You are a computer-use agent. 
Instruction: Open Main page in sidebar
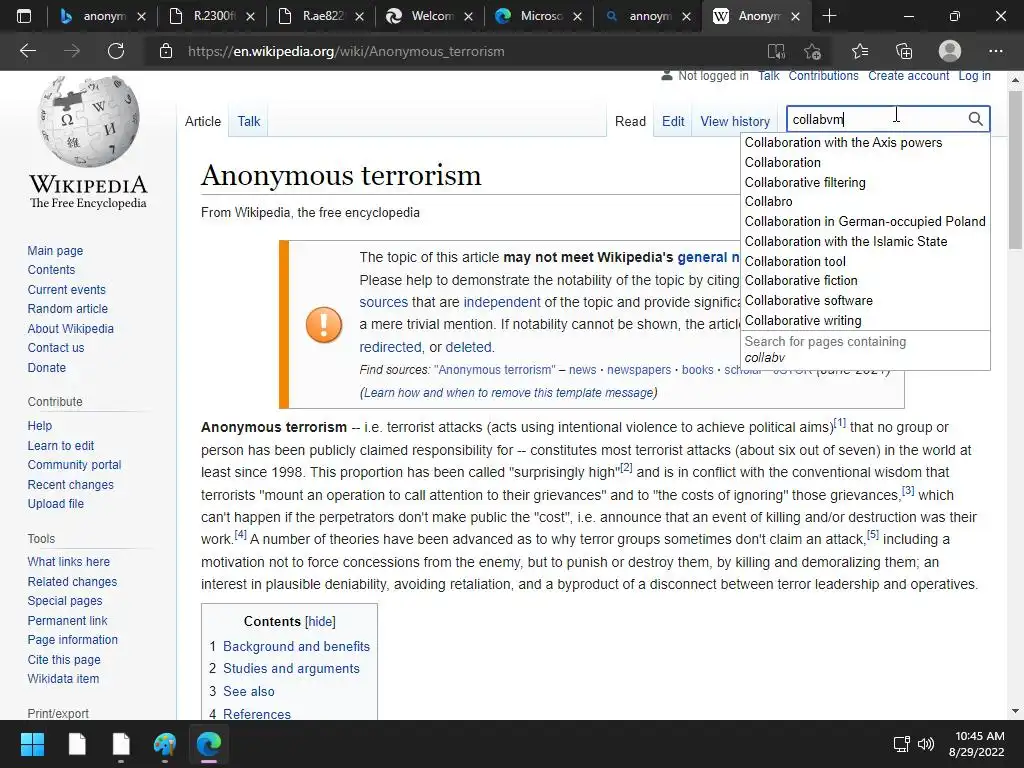click(55, 251)
